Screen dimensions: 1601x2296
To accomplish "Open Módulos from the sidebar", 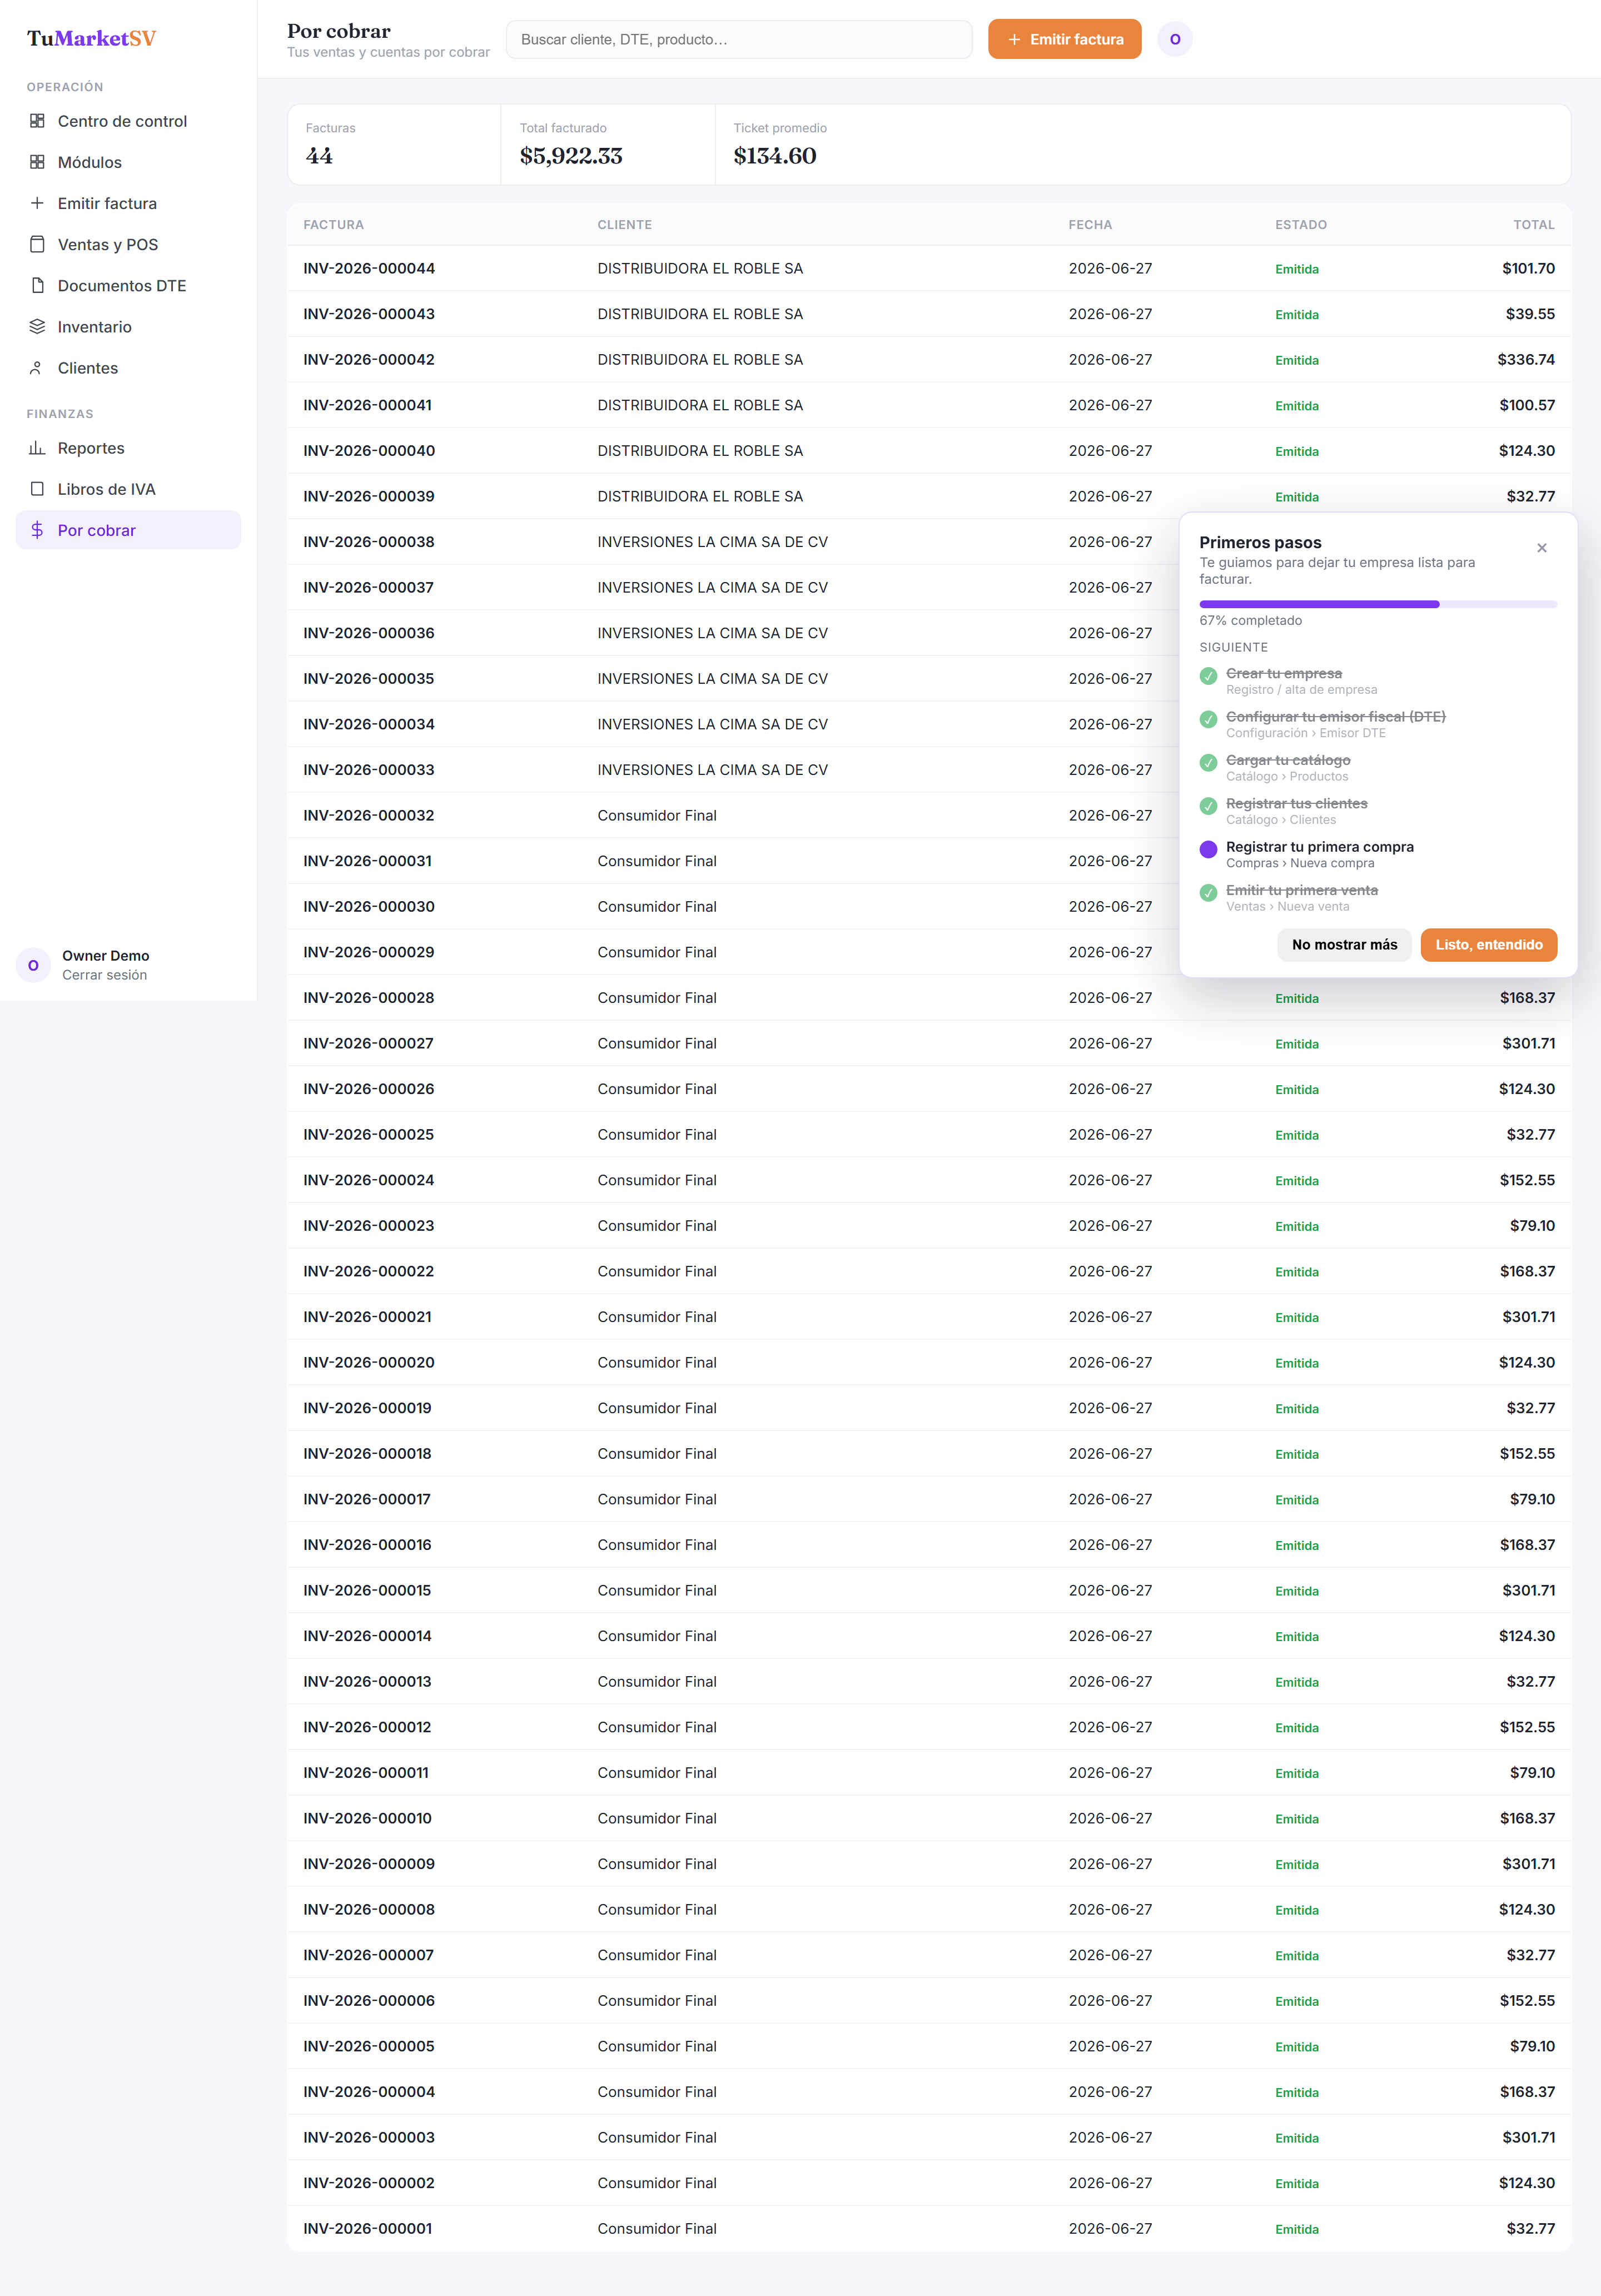I will [x=128, y=162].
